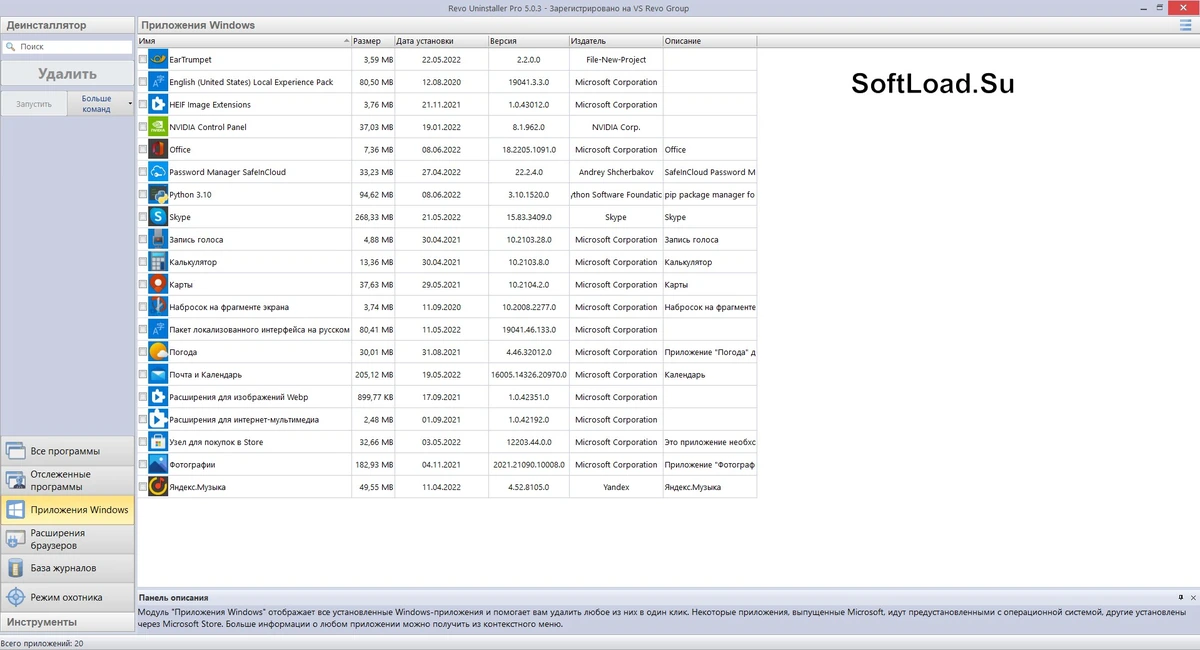Viewport: 1200px width, 650px height.
Task: Click the File-New-Project publisher cell
Action: tap(616, 60)
